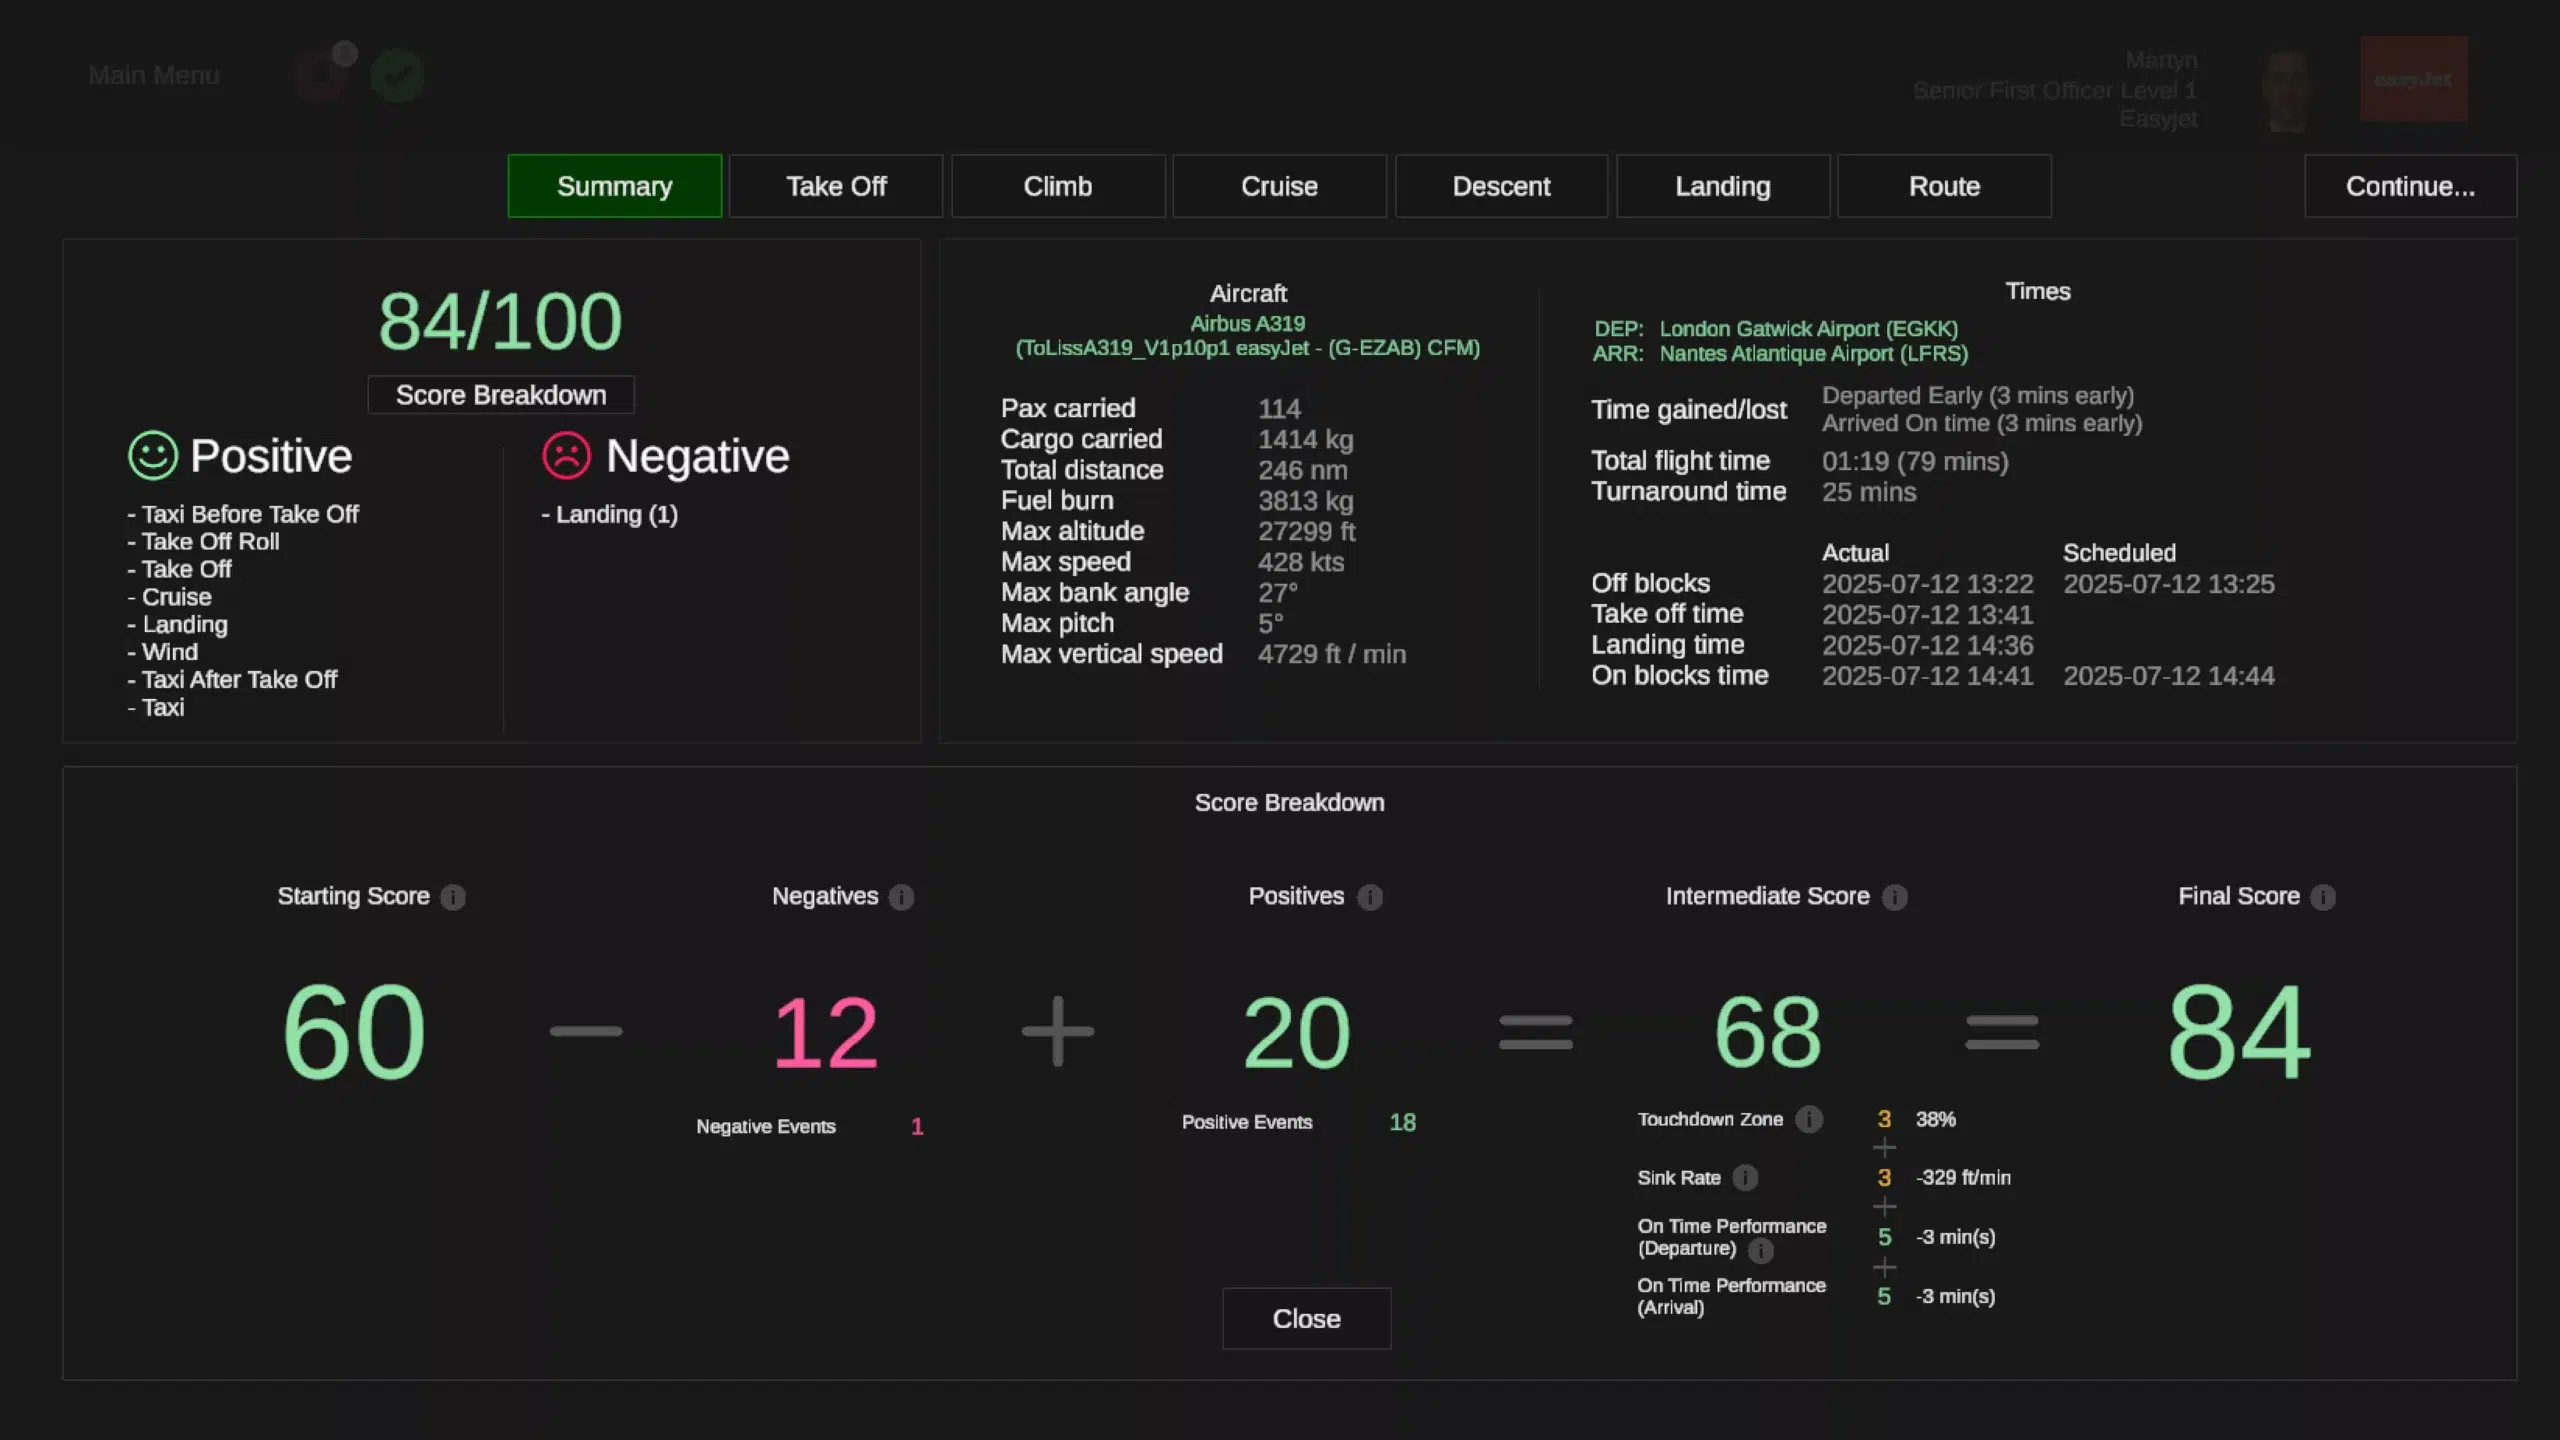2560x1440 pixels.
Task: Toggle the Score Breakdown button
Action: pos(500,395)
